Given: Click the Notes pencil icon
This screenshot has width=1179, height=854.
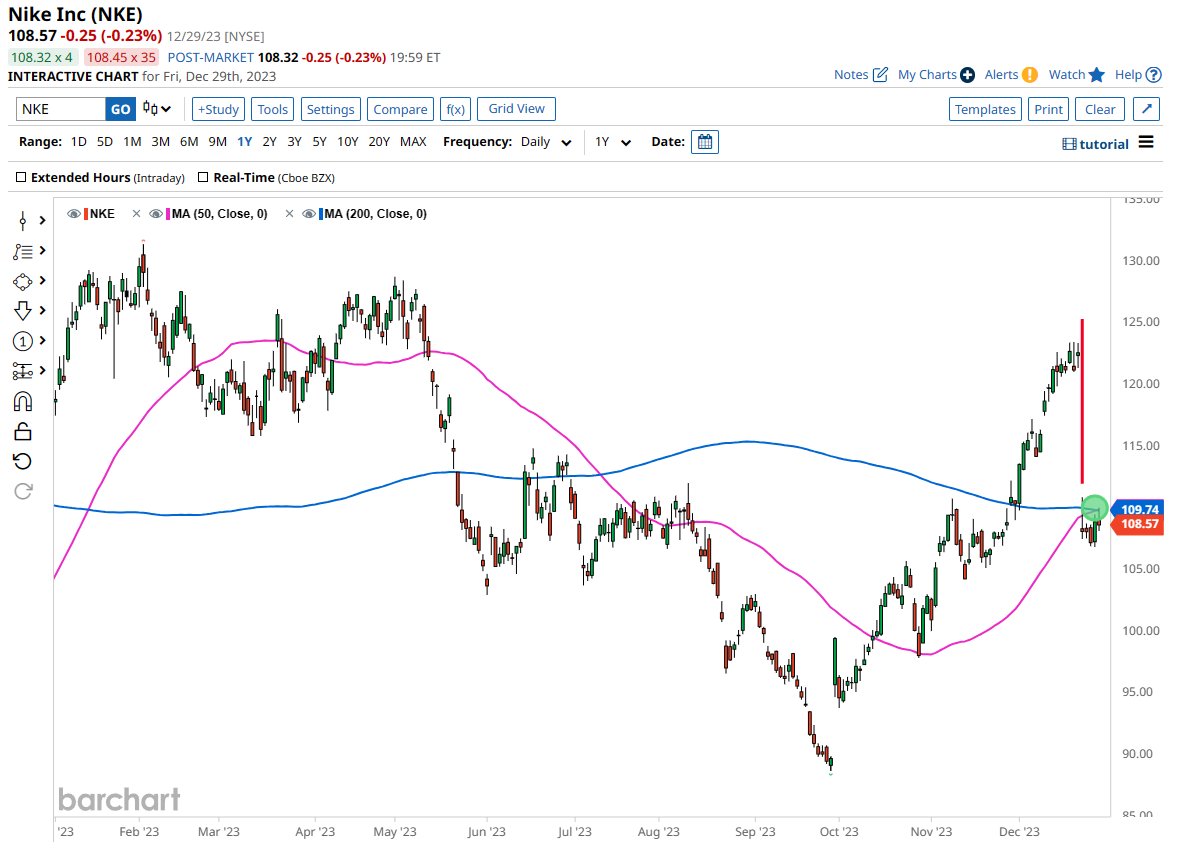Looking at the screenshot, I should [880, 74].
